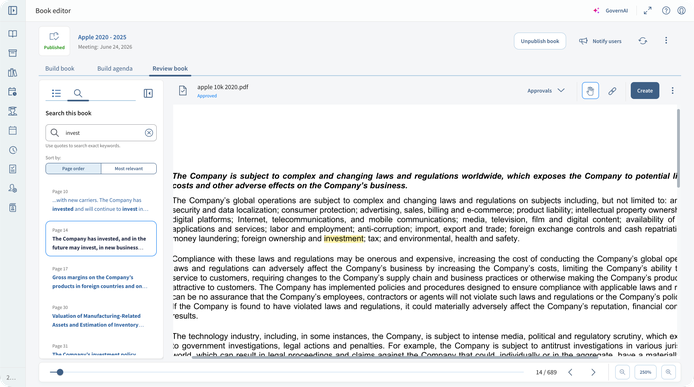The image size is (694, 387).
Task: Open the plain calendar icon in sidebar
Action: click(12, 131)
